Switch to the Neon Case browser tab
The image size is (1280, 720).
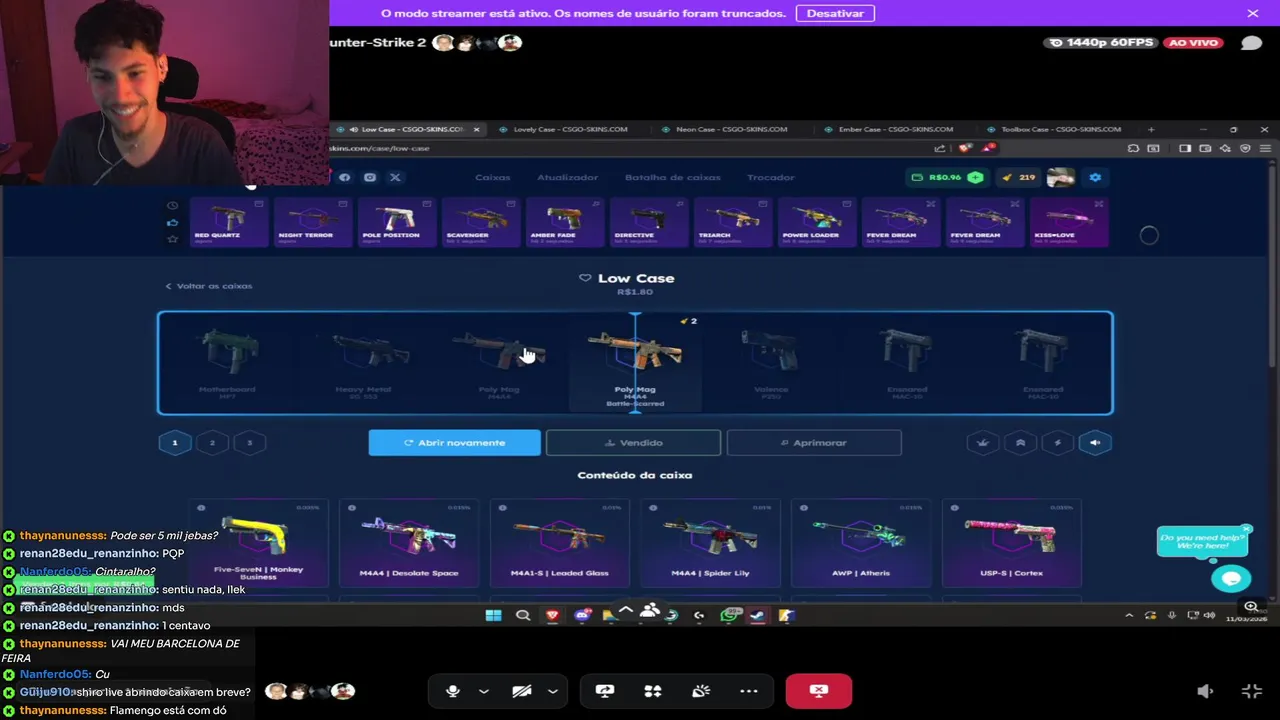pyautogui.click(x=731, y=129)
